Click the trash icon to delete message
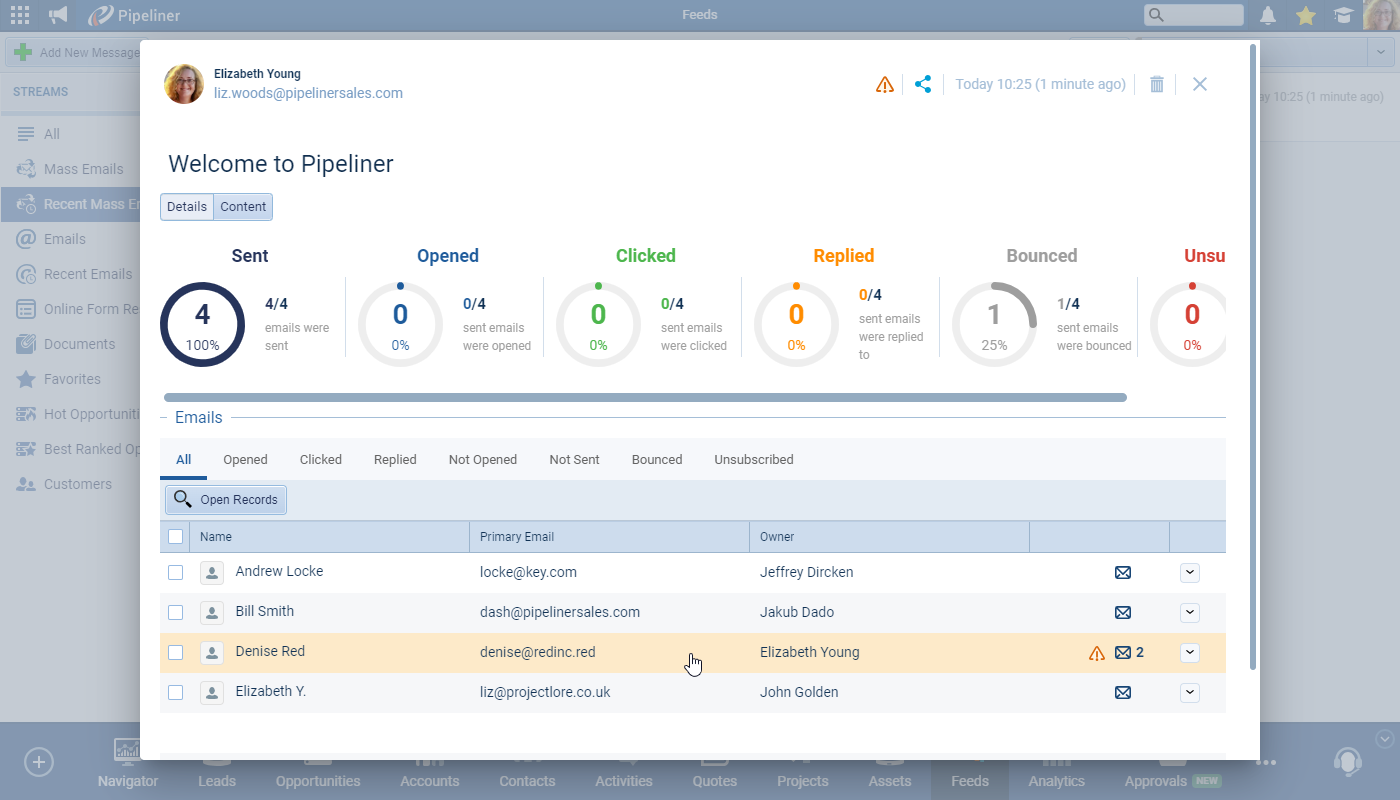 tap(1157, 84)
